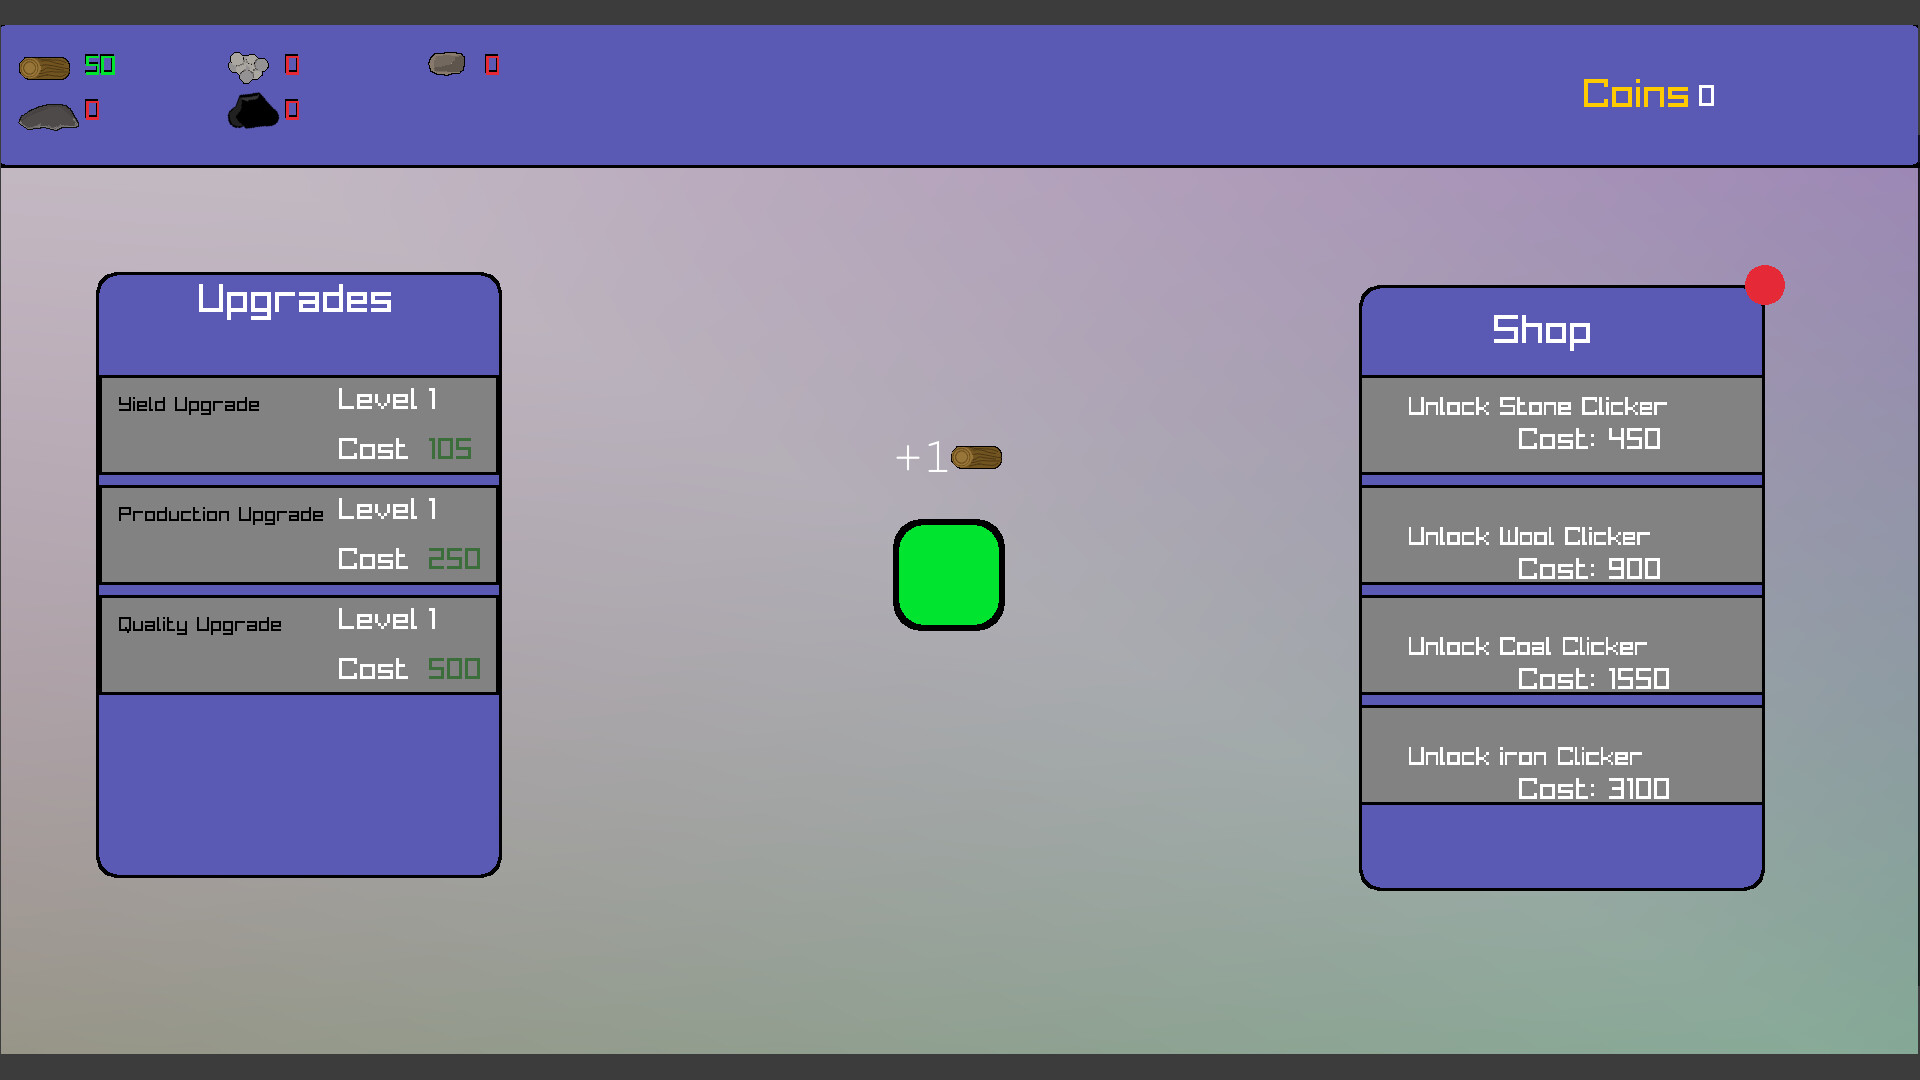
Task: Unlock the Stone Clicker
Action: [1561, 424]
